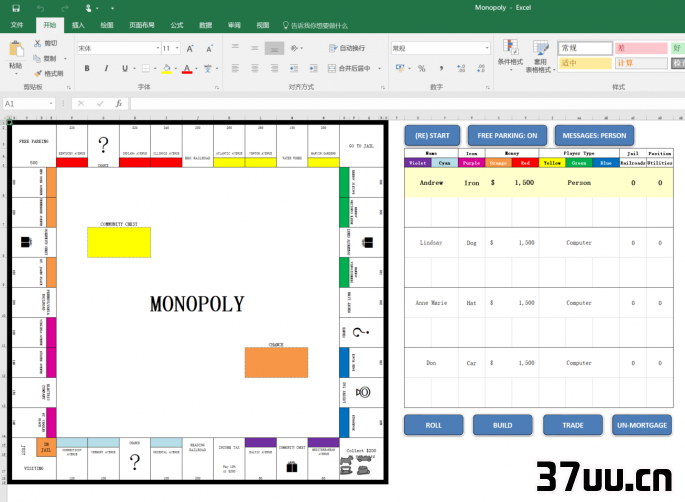Expand the Font group dialog launcher
685x502 pixels.
click(216, 87)
